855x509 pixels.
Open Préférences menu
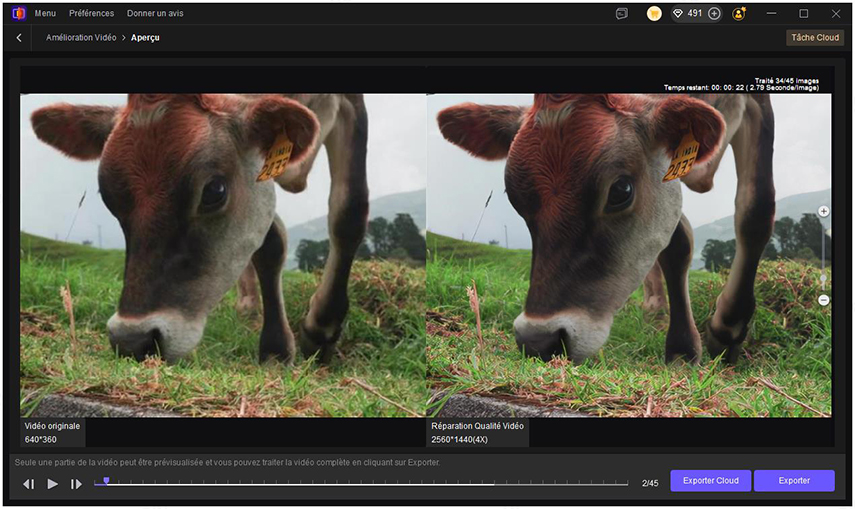coord(92,13)
